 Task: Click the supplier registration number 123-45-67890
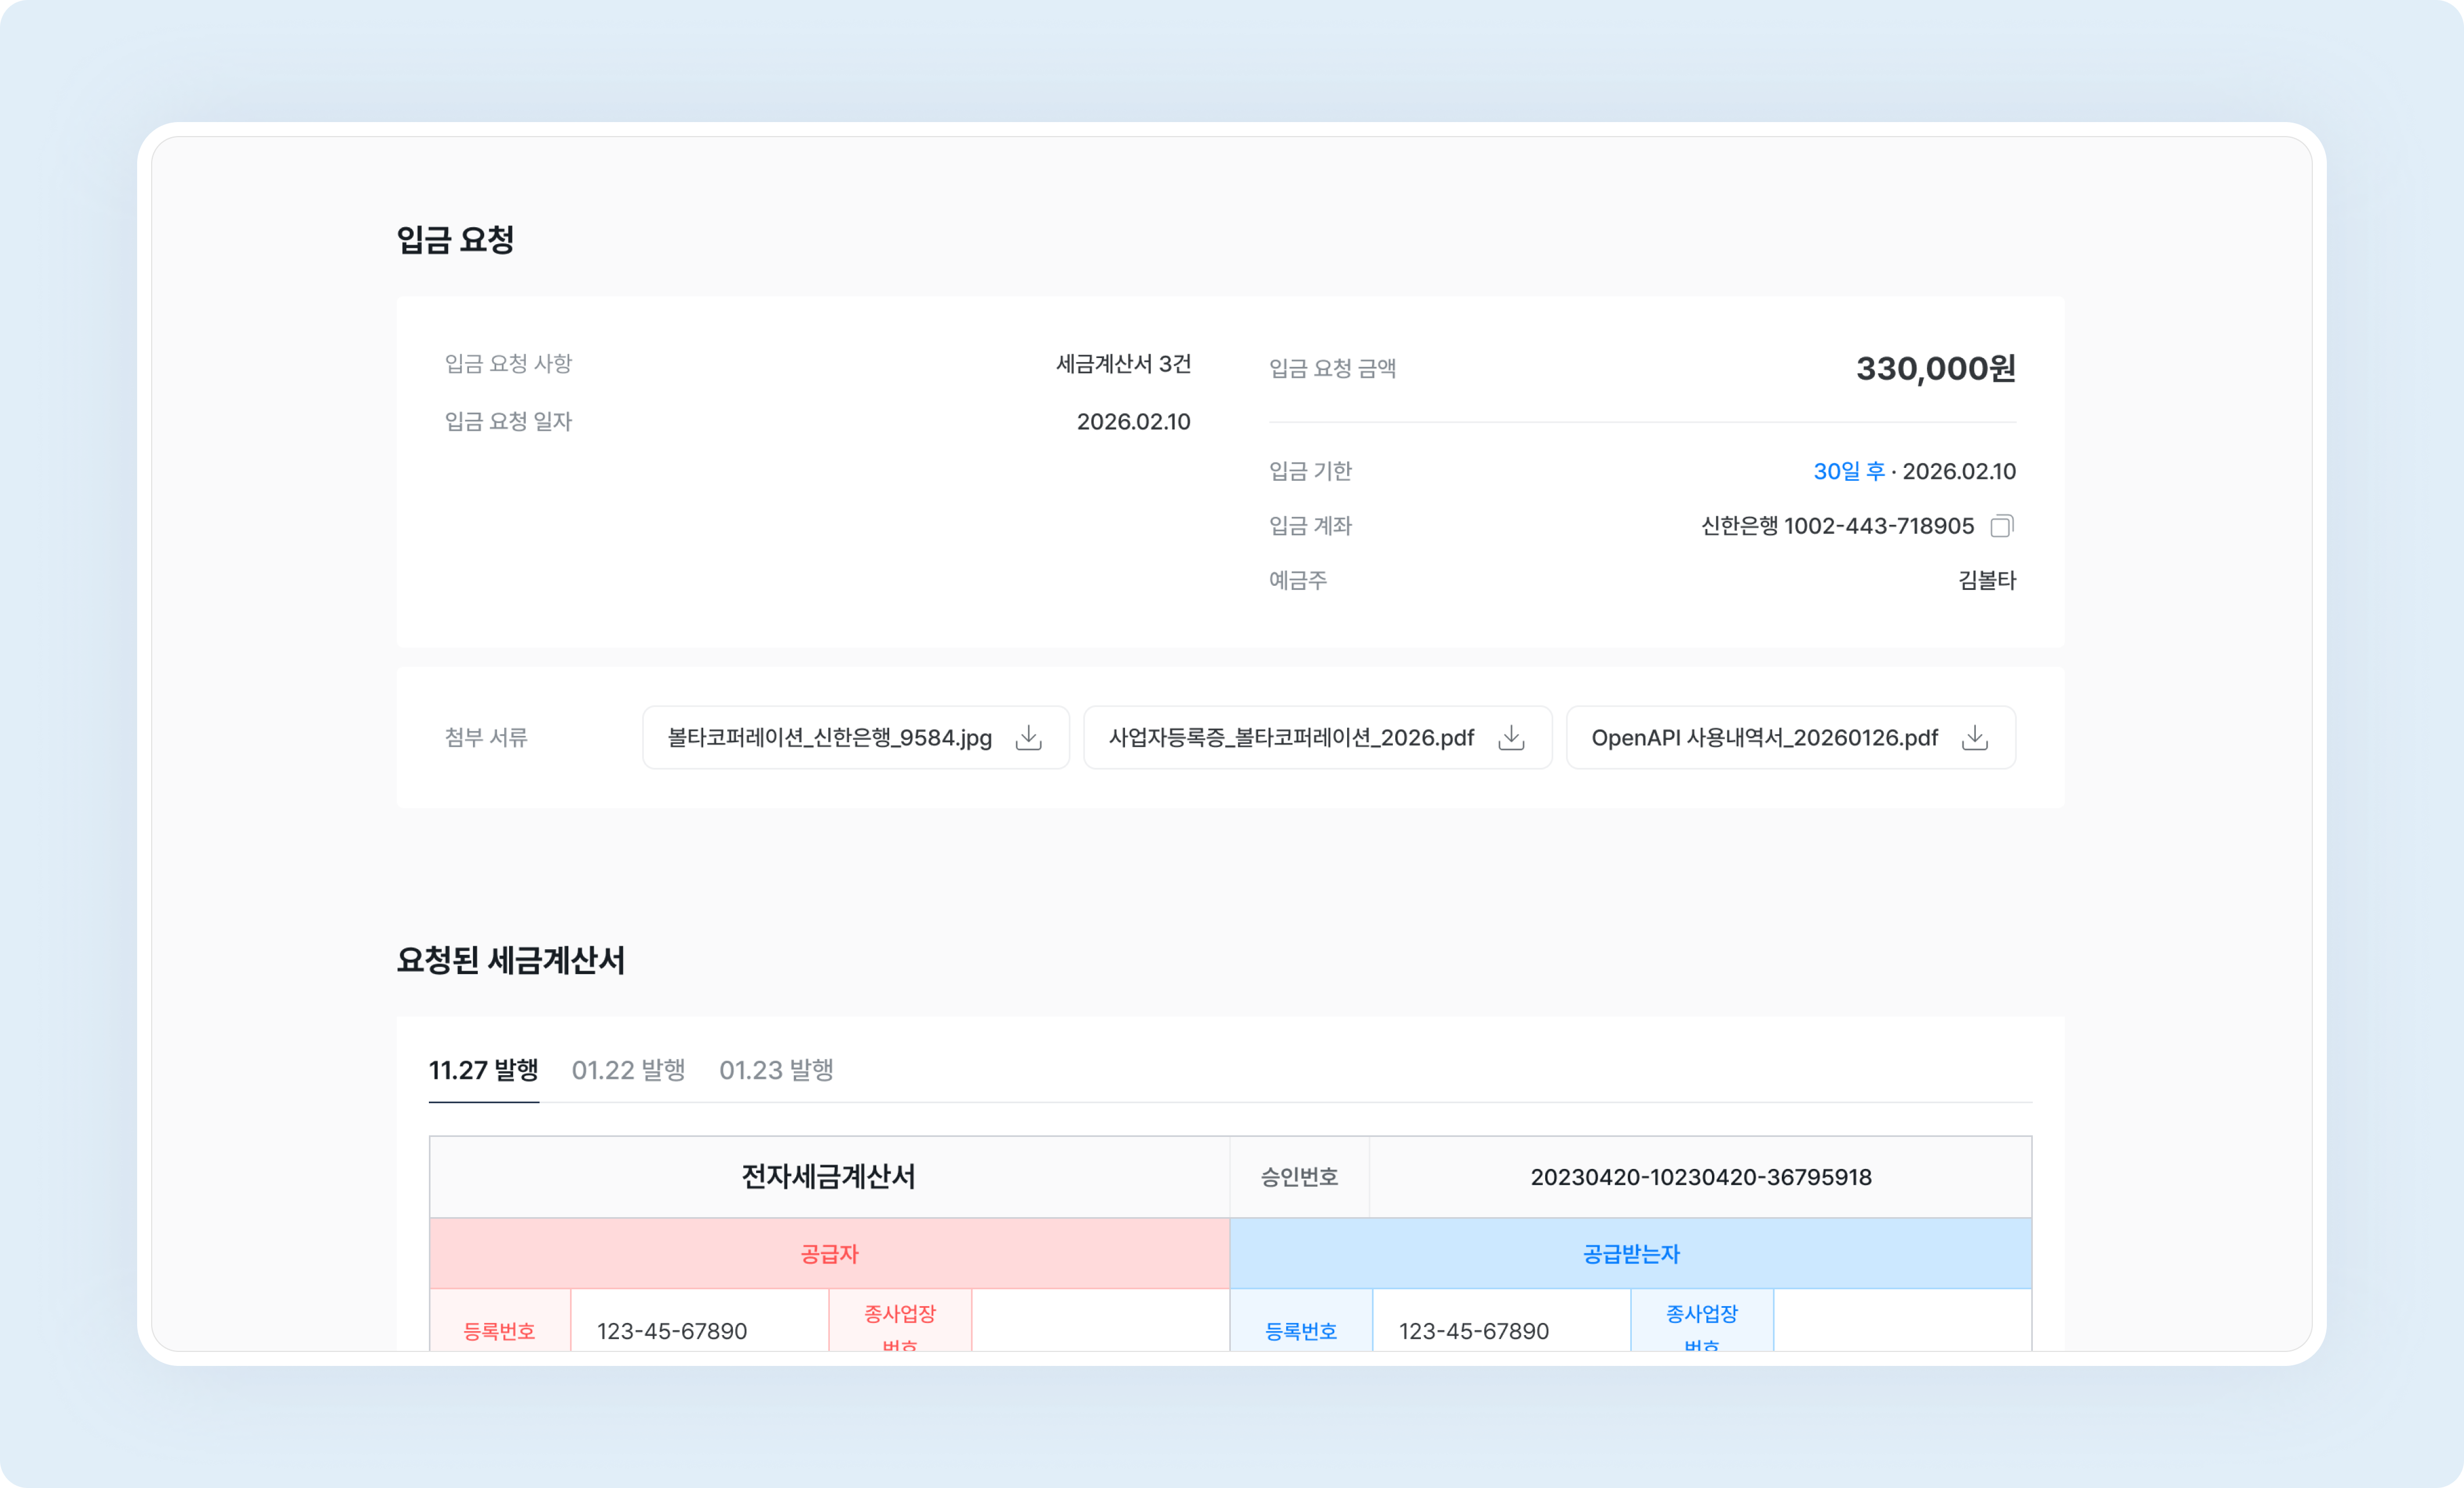point(671,1331)
